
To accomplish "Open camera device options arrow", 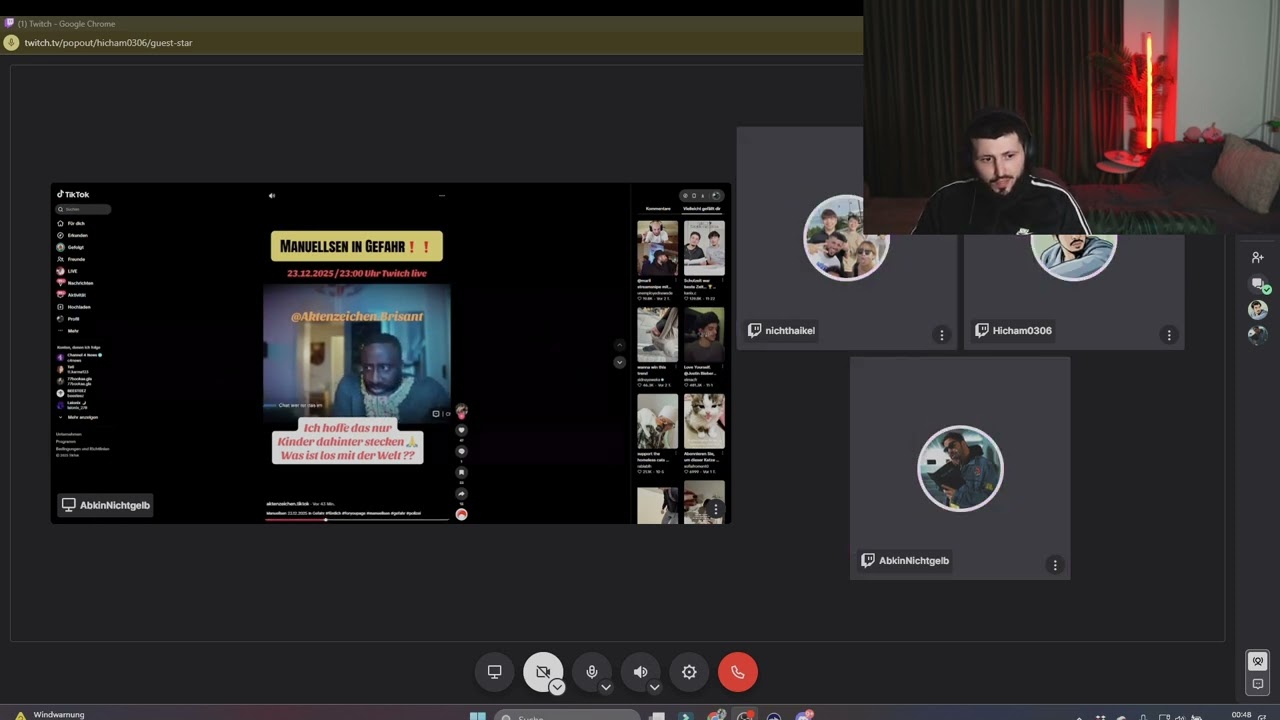I will pos(557,687).
